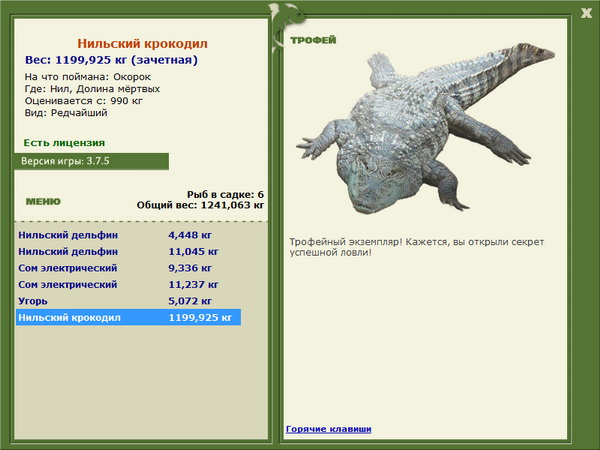This screenshot has height=450, width=600.
Task: Click the Вид: Редчайший line
Action: coord(66,113)
